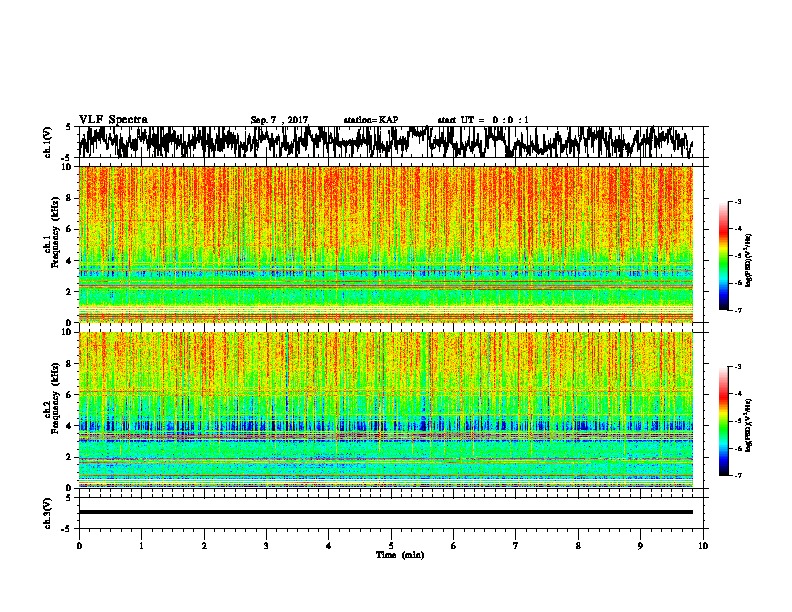
Task: Click the ch.1 waveform trace panel
Action: point(390,142)
